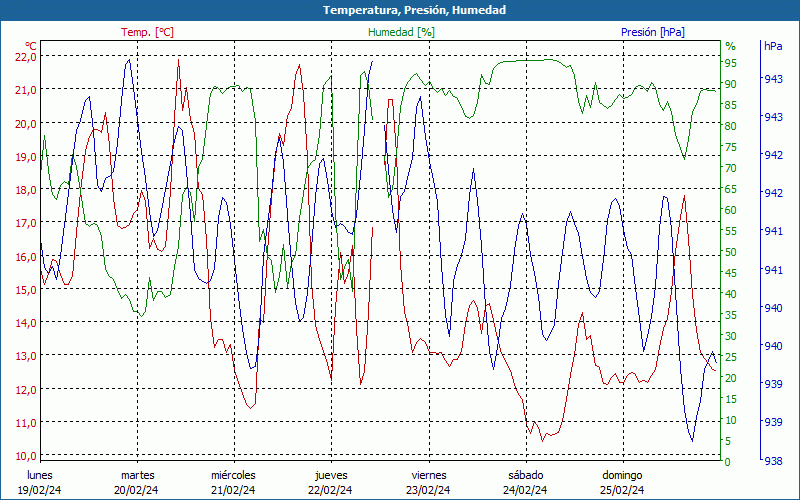Click the '10' humidity axis value
Screen dimensions: 800x500
click(731, 420)
